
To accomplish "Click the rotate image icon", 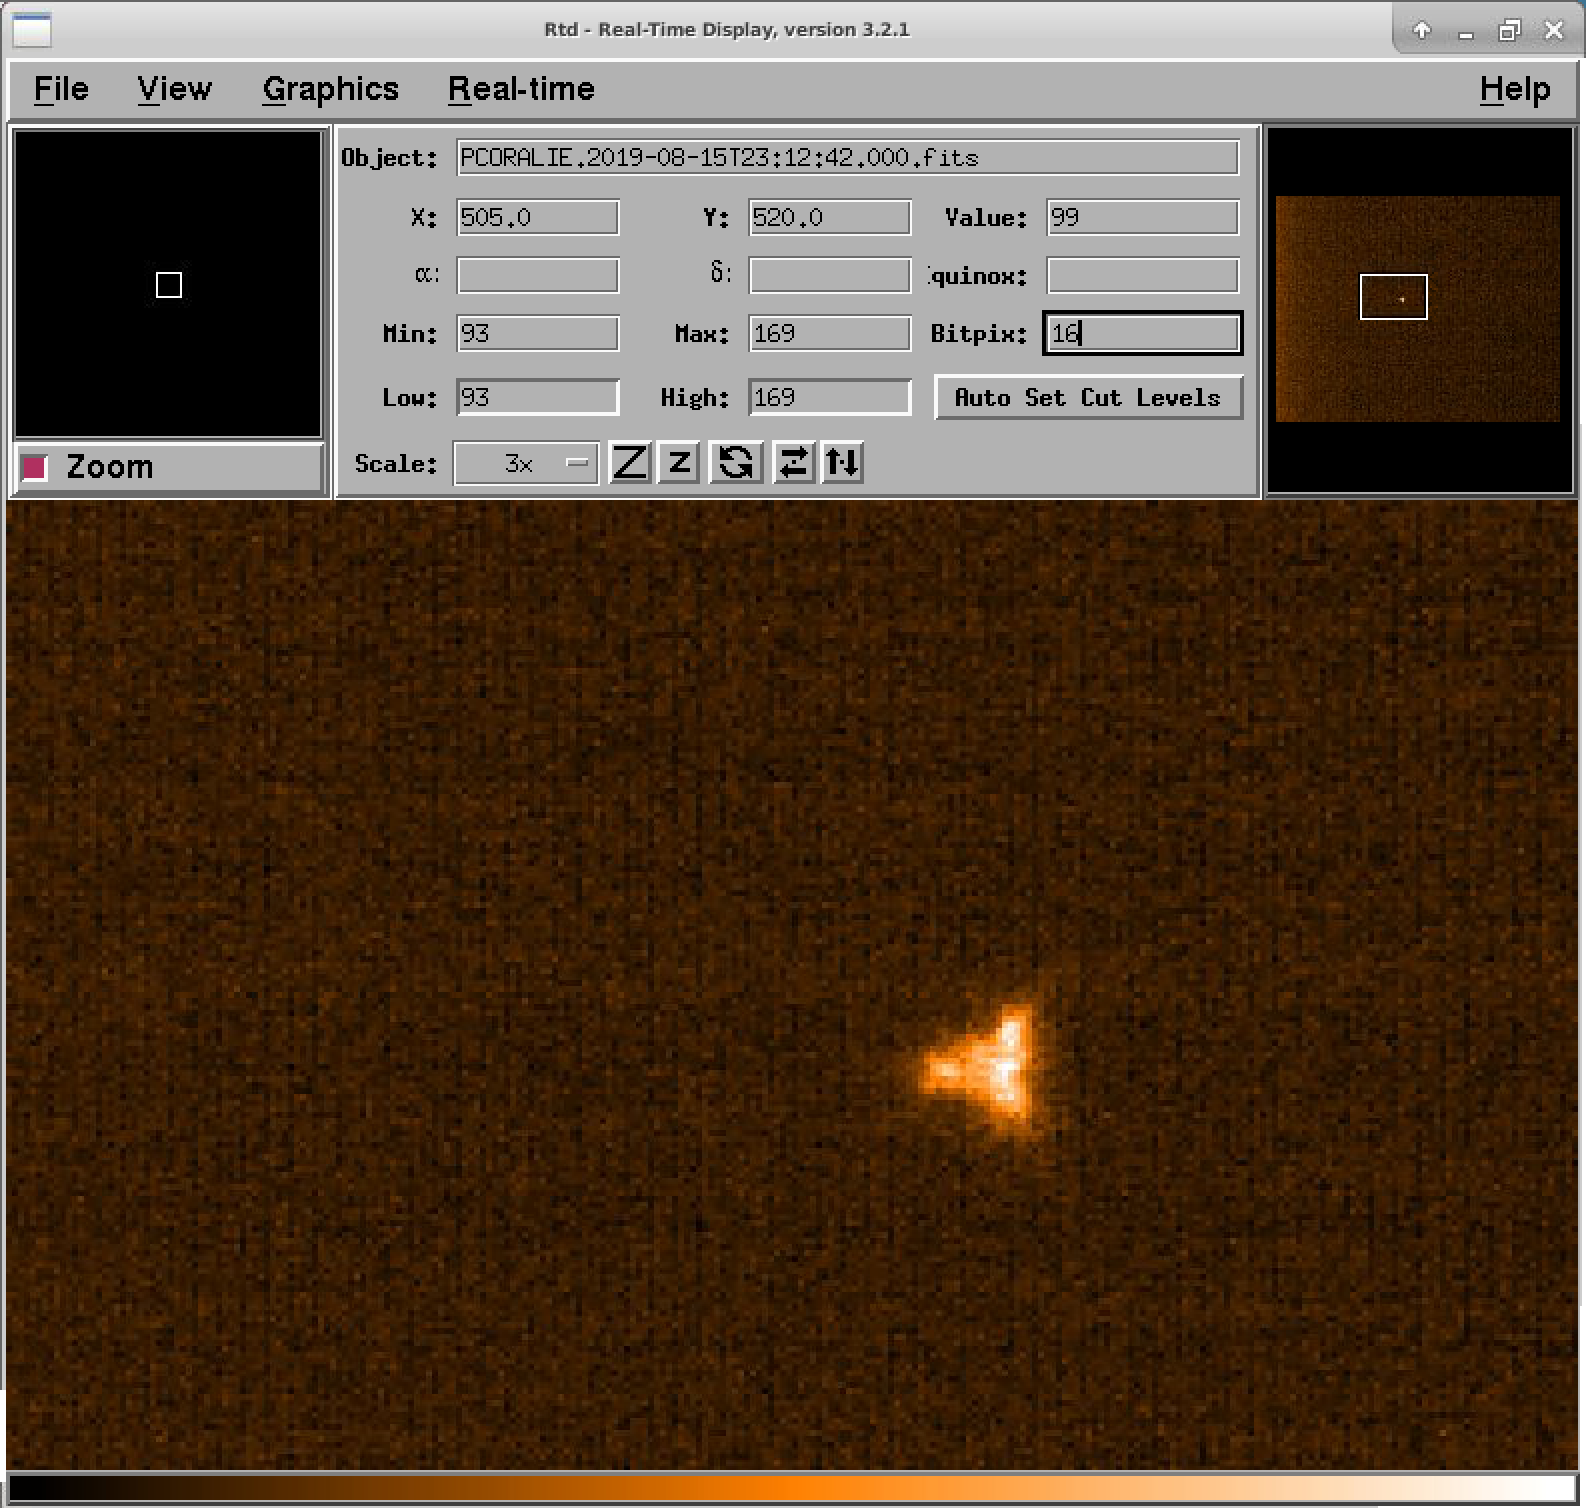I will (x=736, y=463).
